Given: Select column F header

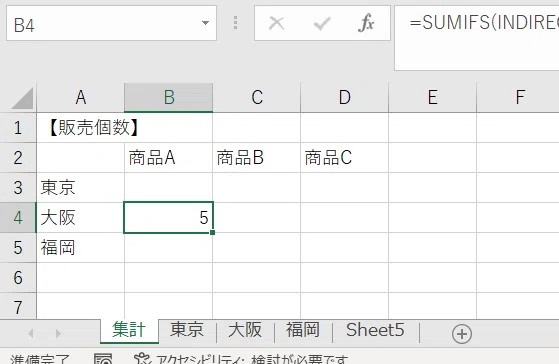Looking at the screenshot, I should click(x=518, y=98).
